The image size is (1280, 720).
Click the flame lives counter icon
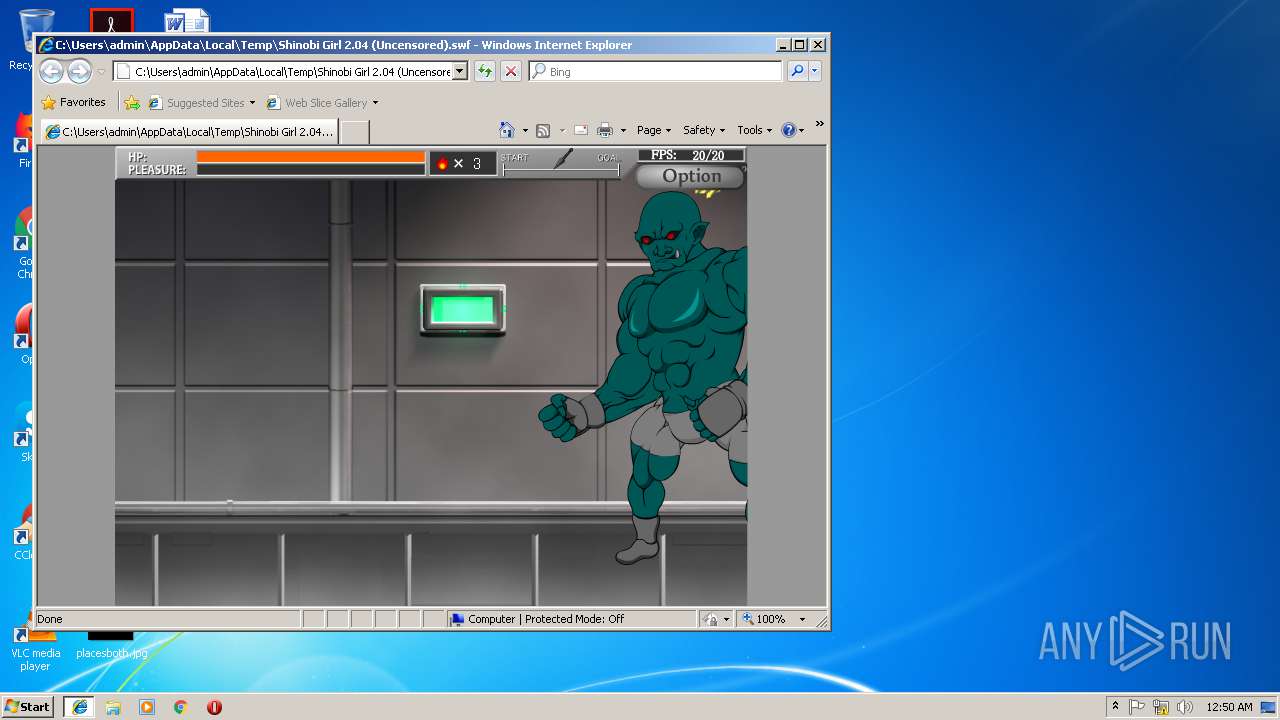pyautogui.click(x=442, y=163)
